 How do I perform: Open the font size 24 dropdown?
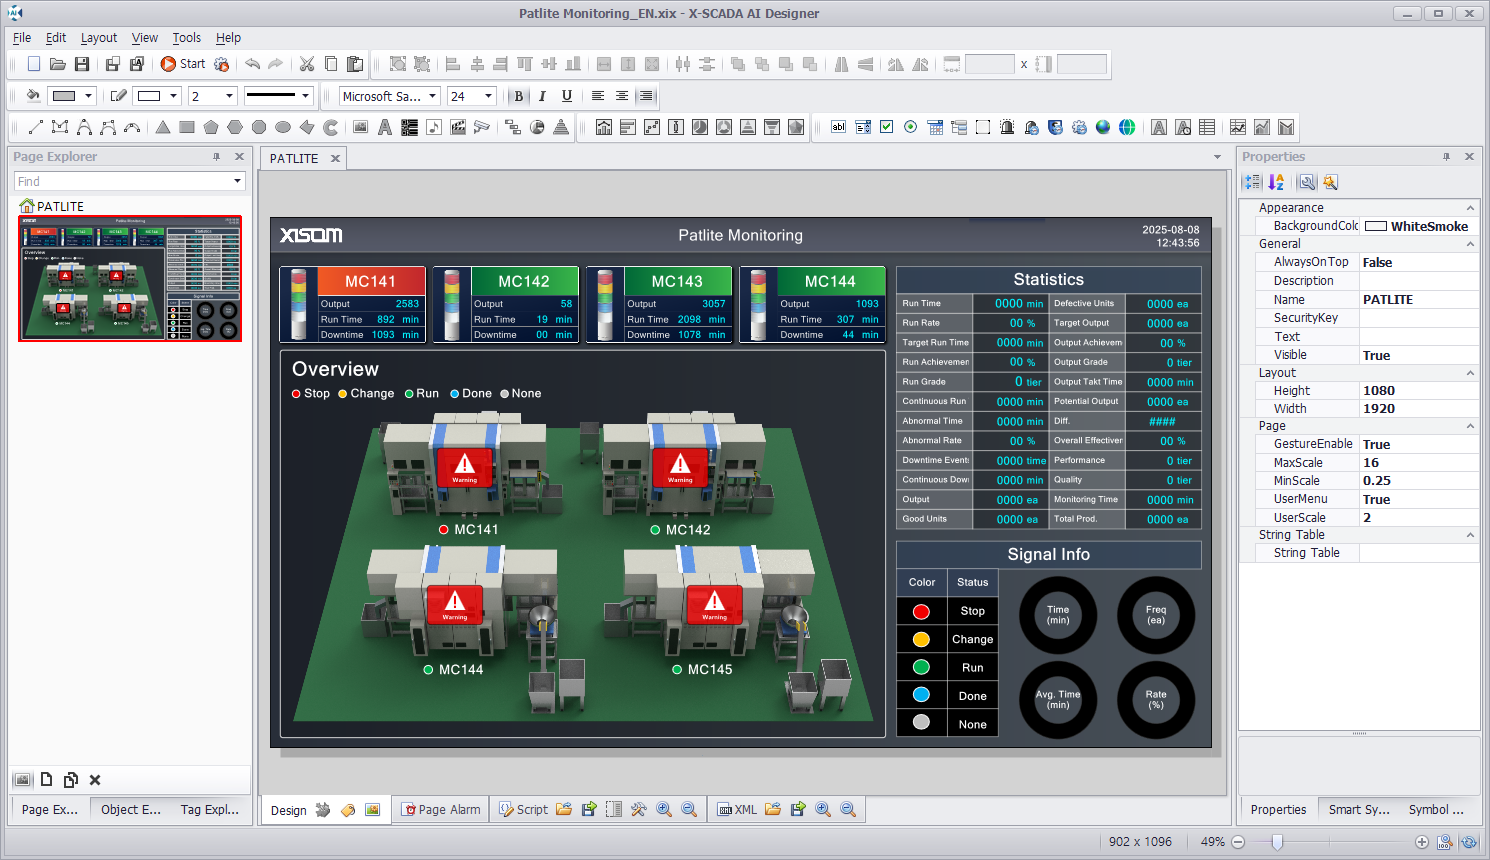(488, 96)
